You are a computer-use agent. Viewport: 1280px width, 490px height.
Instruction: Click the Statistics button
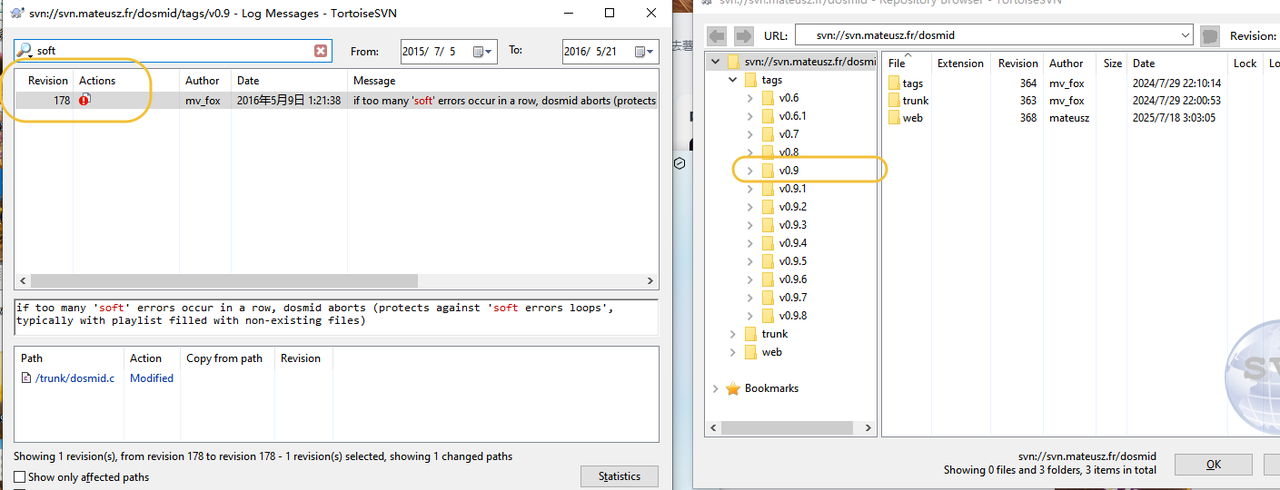coord(619,476)
